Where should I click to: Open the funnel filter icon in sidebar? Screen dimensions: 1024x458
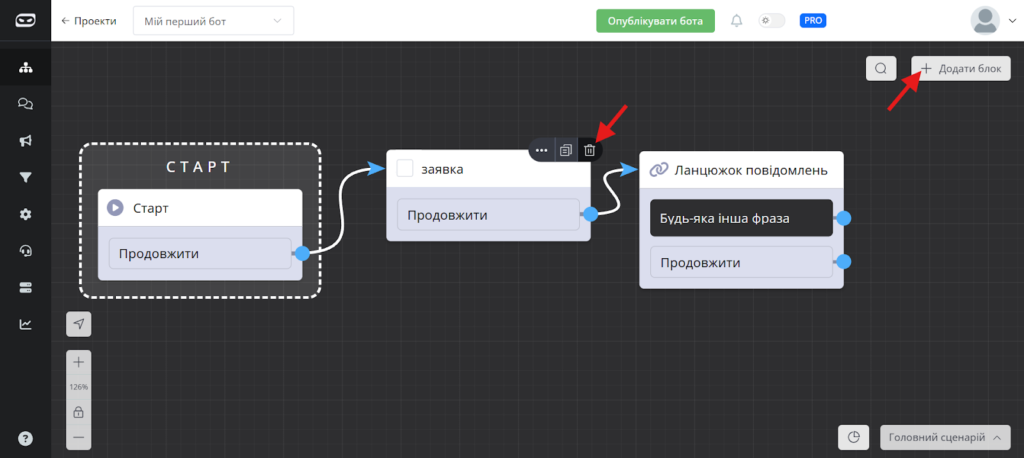(25, 178)
